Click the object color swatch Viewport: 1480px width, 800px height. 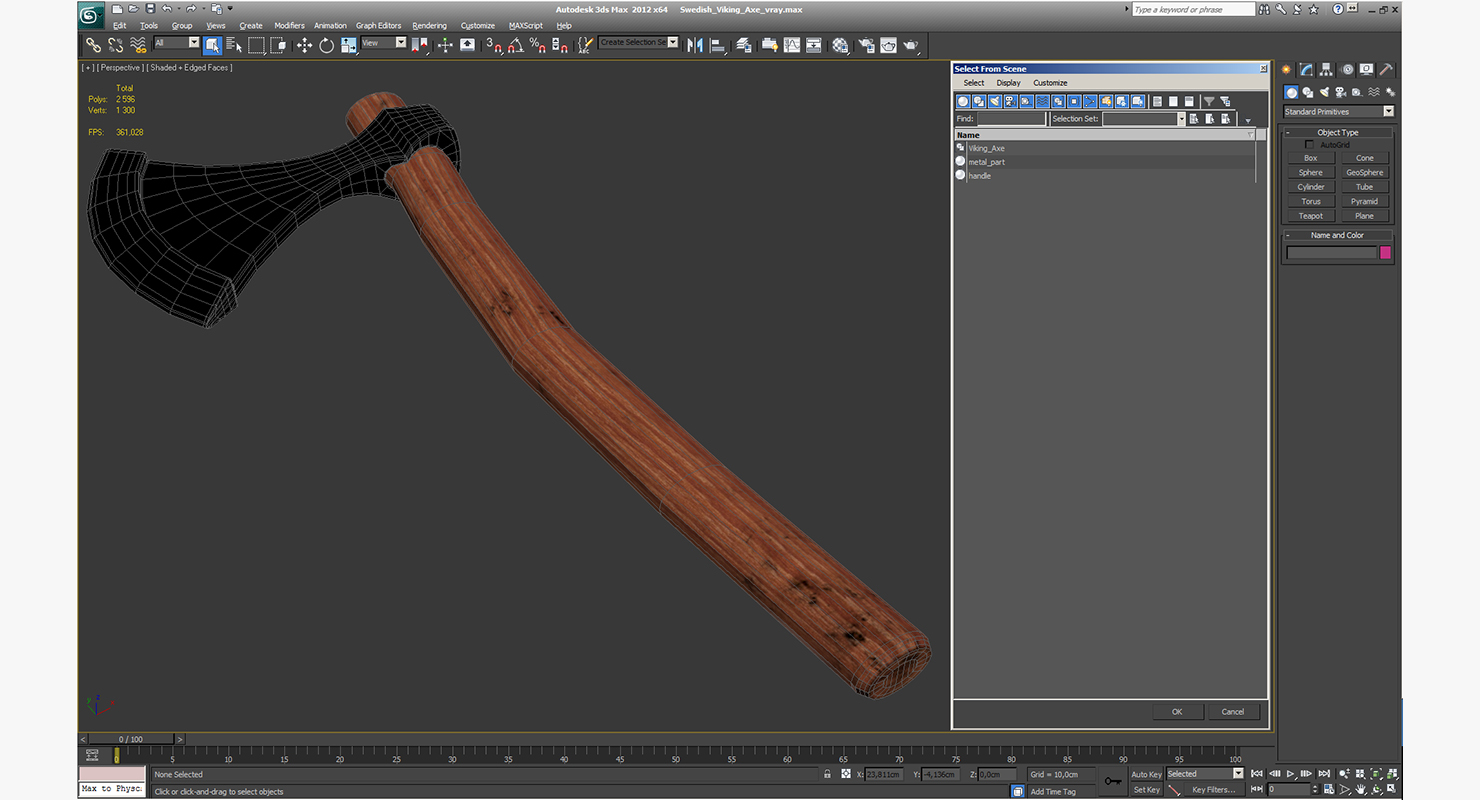pyautogui.click(x=1386, y=253)
